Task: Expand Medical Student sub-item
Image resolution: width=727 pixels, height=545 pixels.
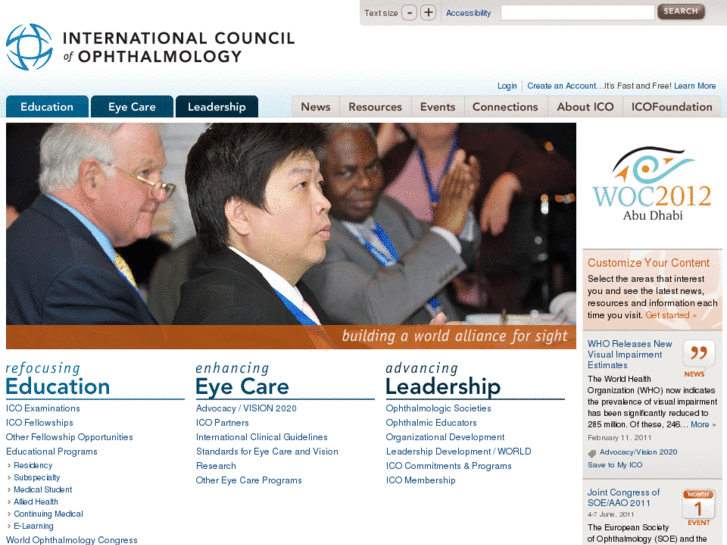Action: 43,489
